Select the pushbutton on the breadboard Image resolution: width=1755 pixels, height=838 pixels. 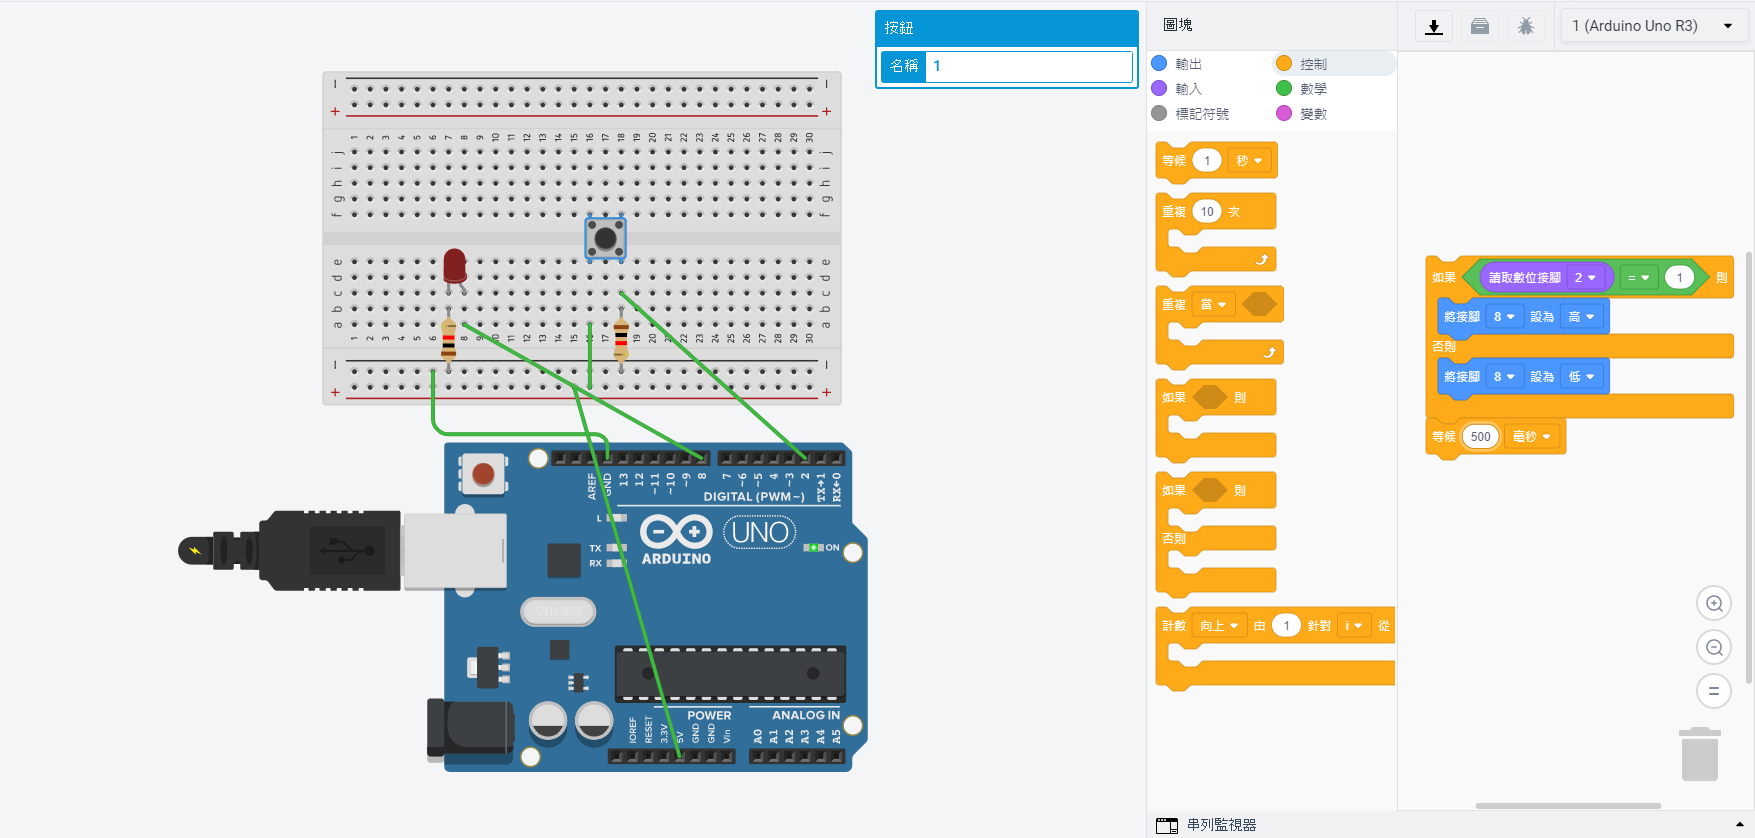pyautogui.click(x=605, y=238)
